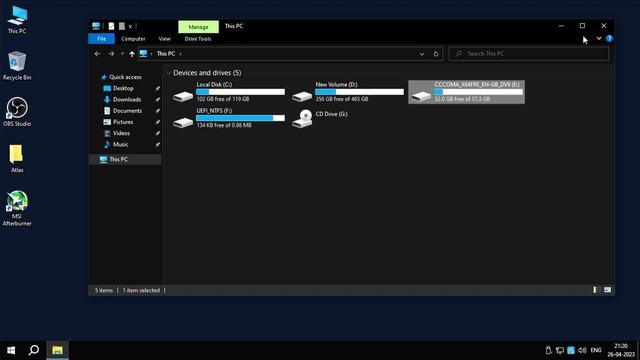Select the Local Disk (C:) drive
Image resolution: width=640 pixels, height=360 pixels.
(229, 92)
